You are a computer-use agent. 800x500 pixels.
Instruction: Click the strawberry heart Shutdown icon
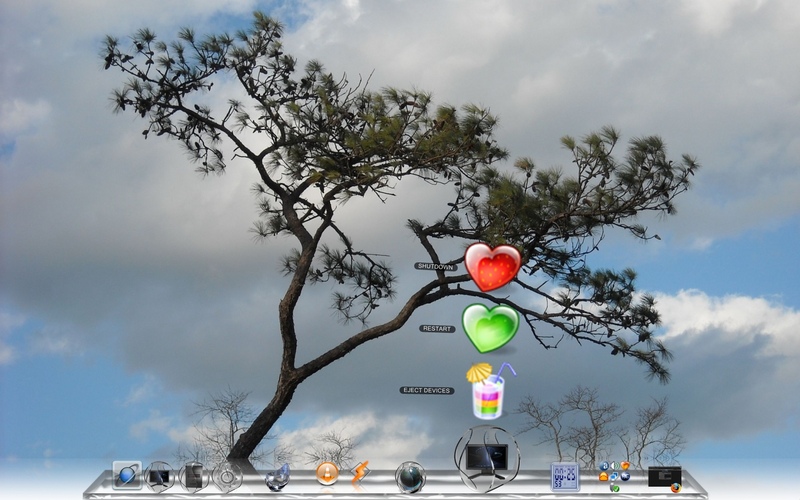point(492,267)
